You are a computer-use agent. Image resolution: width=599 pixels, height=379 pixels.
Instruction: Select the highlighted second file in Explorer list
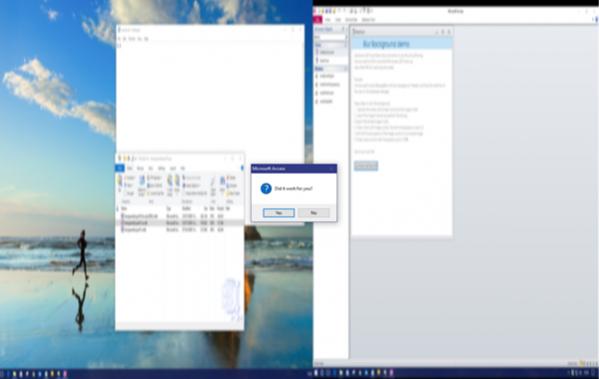coord(180,223)
